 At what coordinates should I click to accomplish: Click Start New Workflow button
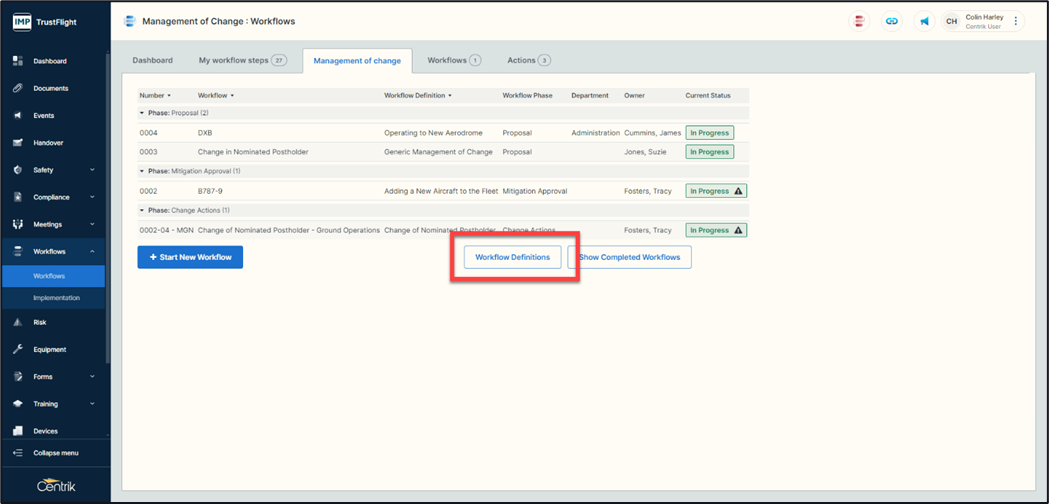click(x=190, y=257)
